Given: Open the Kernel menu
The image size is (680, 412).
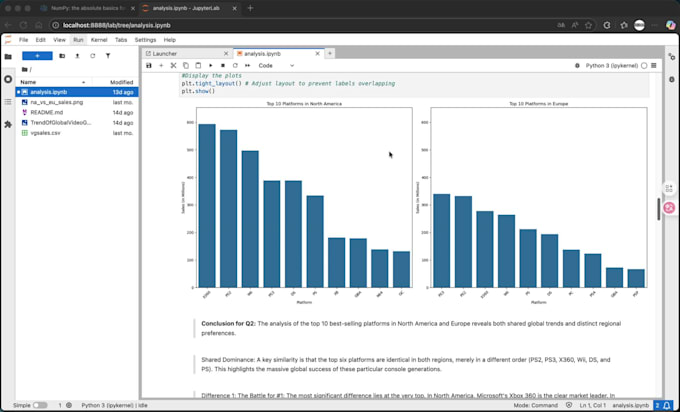Looking at the screenshot, I should point(99,39).
